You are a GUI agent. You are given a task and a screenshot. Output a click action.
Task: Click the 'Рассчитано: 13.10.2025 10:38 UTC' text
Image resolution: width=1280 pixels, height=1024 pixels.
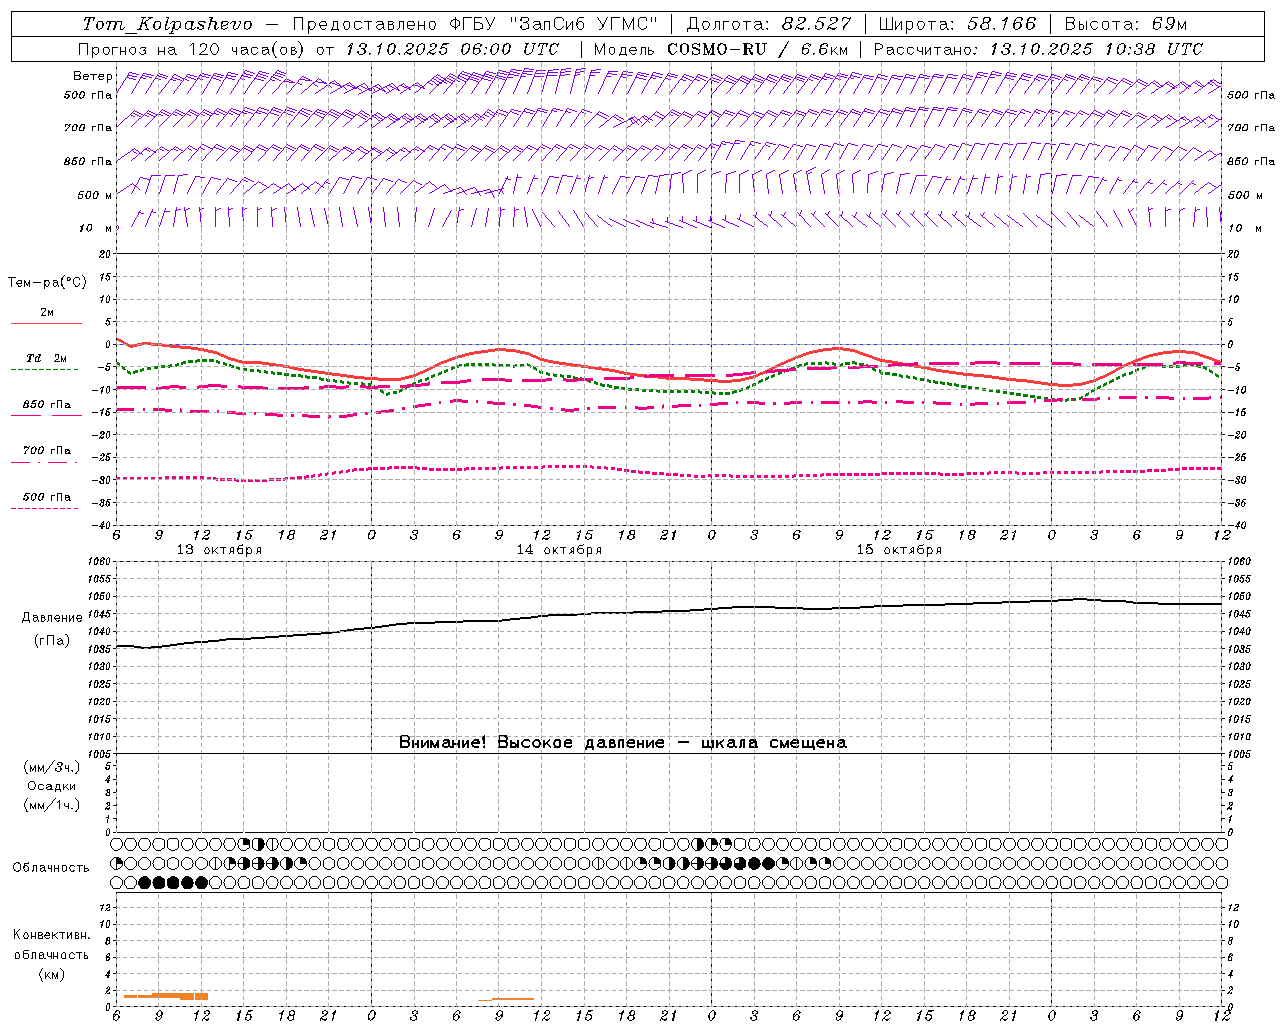pyautogui.click(x=1038, y=49)
